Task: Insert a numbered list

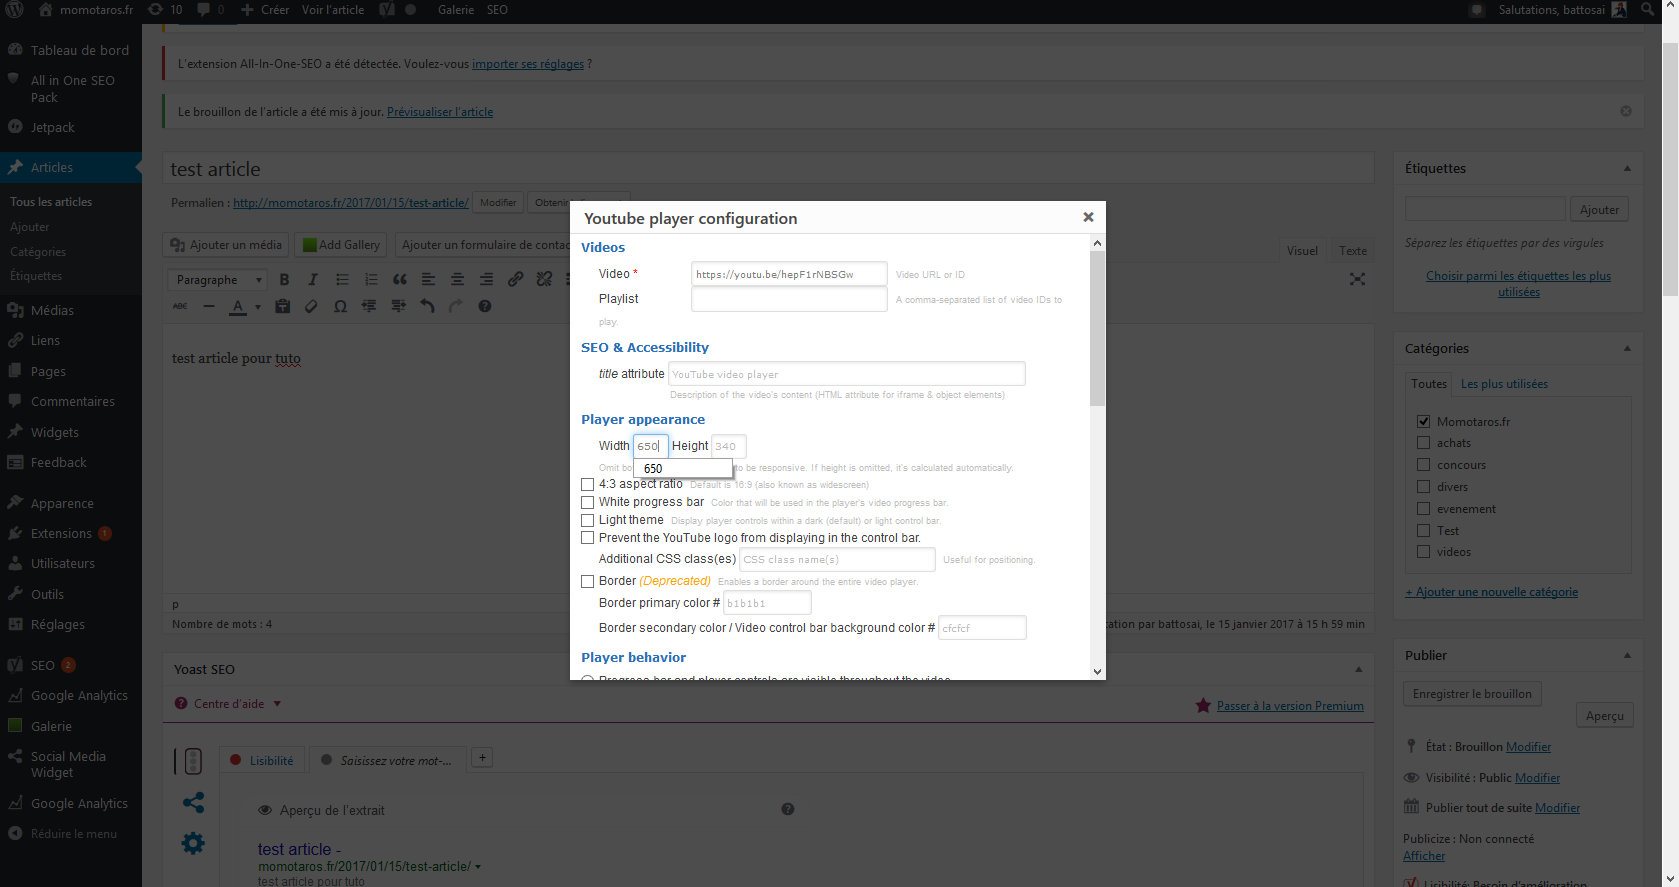Action: [371, 280]
